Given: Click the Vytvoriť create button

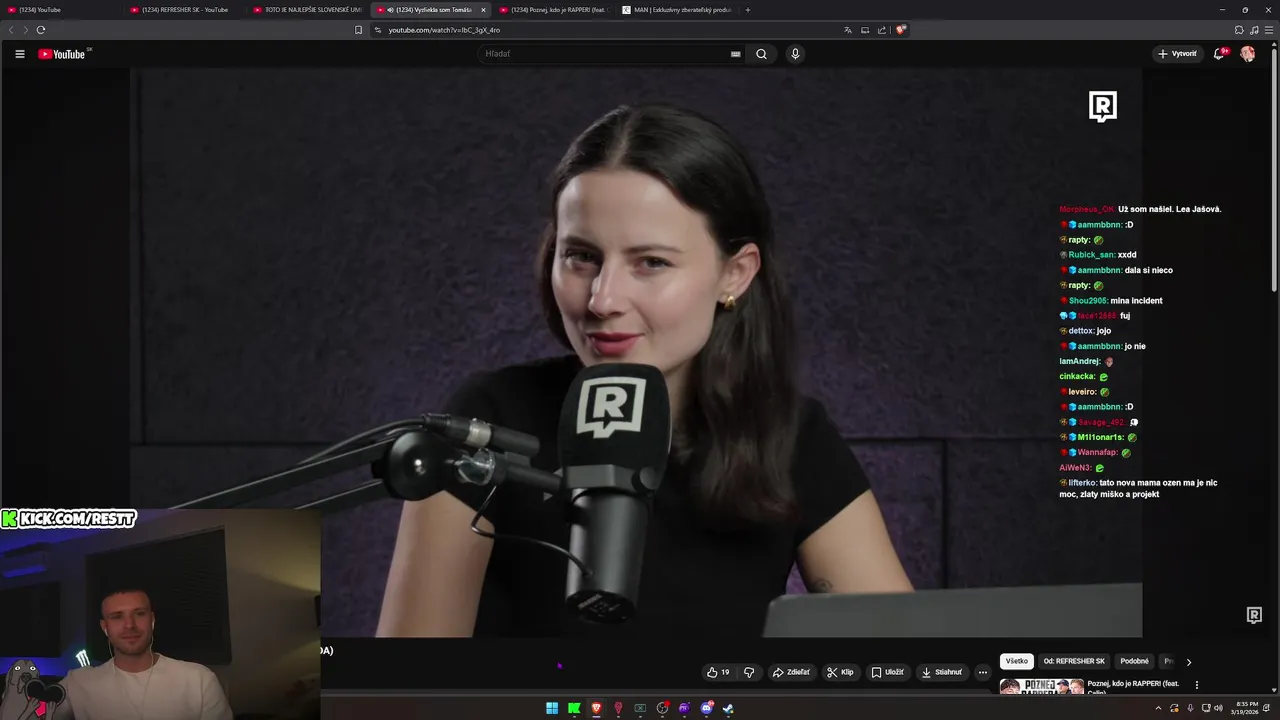Looking at the screenshot, I should tap(1177, 54).
